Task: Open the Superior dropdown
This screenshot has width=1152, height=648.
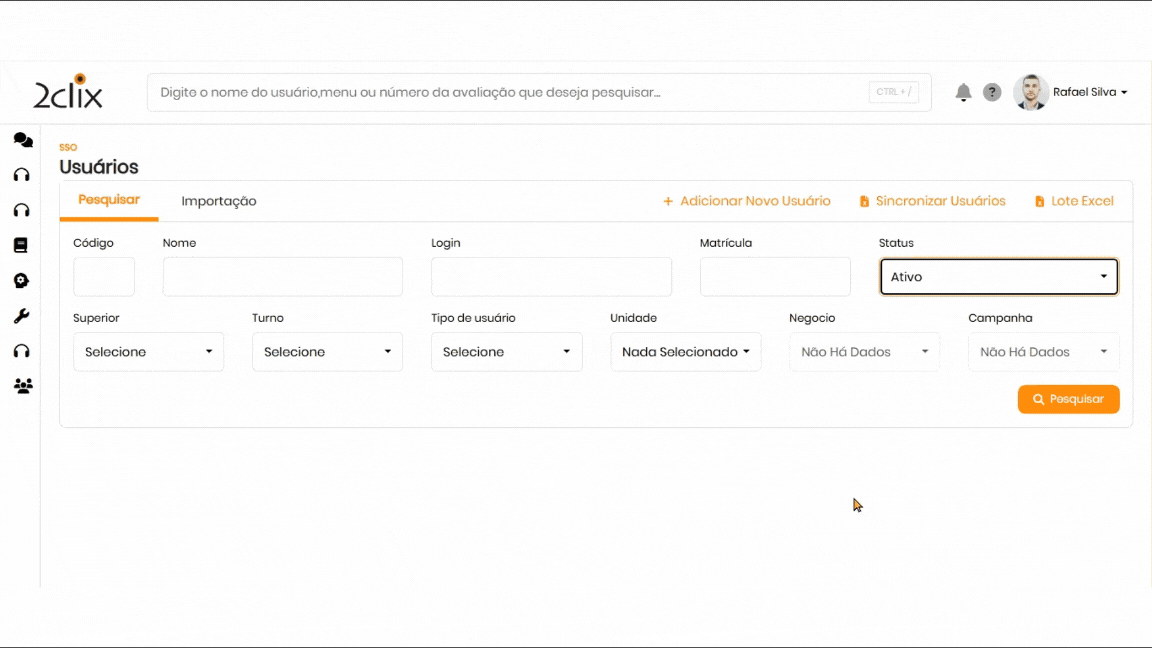Action: tap(148, 352)
